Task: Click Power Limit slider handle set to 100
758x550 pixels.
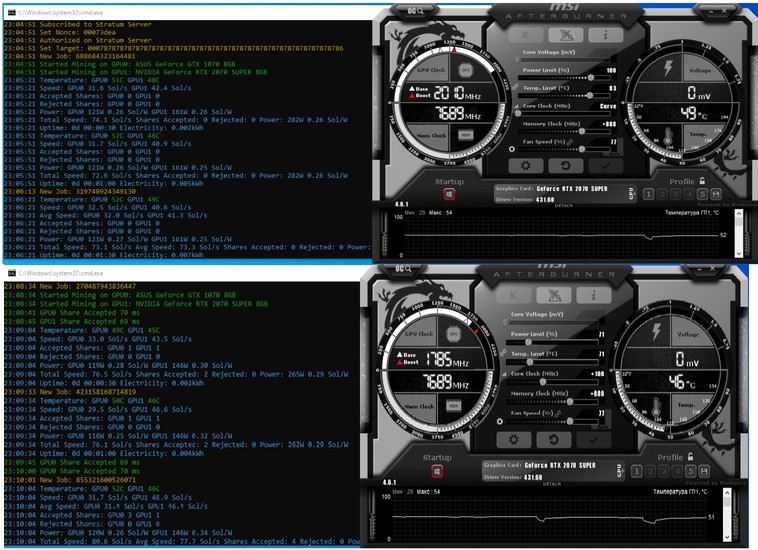Action: click(x=591, y=78)
